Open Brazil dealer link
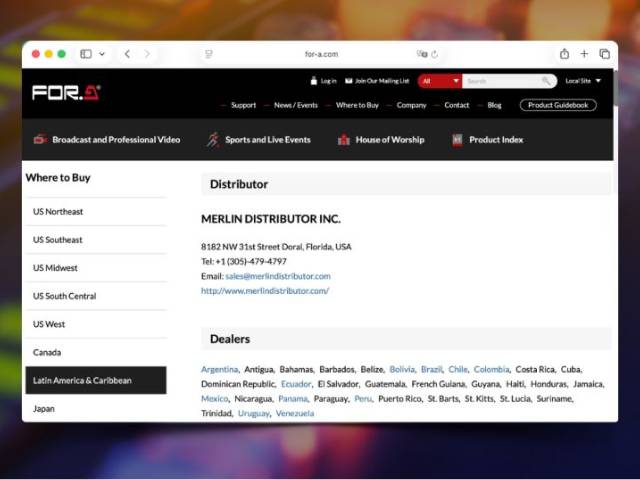This screenshot has width=640, height=480. click(x=431, y=369)
